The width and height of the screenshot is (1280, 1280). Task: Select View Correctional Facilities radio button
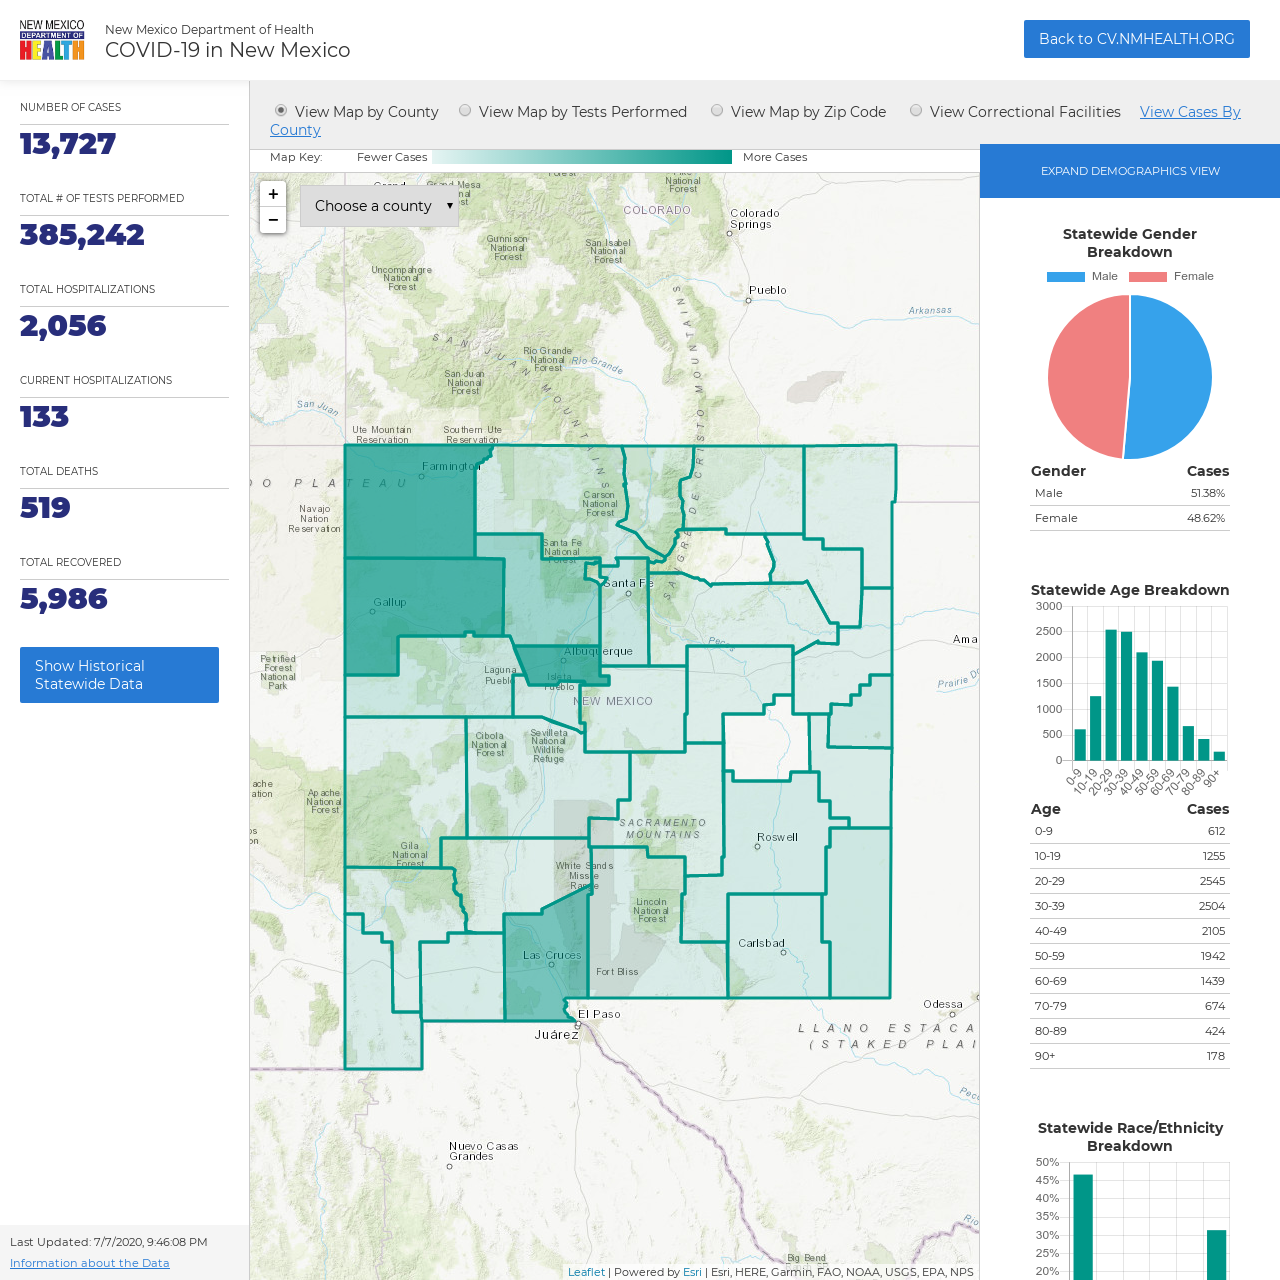click(x=916, y=111)
